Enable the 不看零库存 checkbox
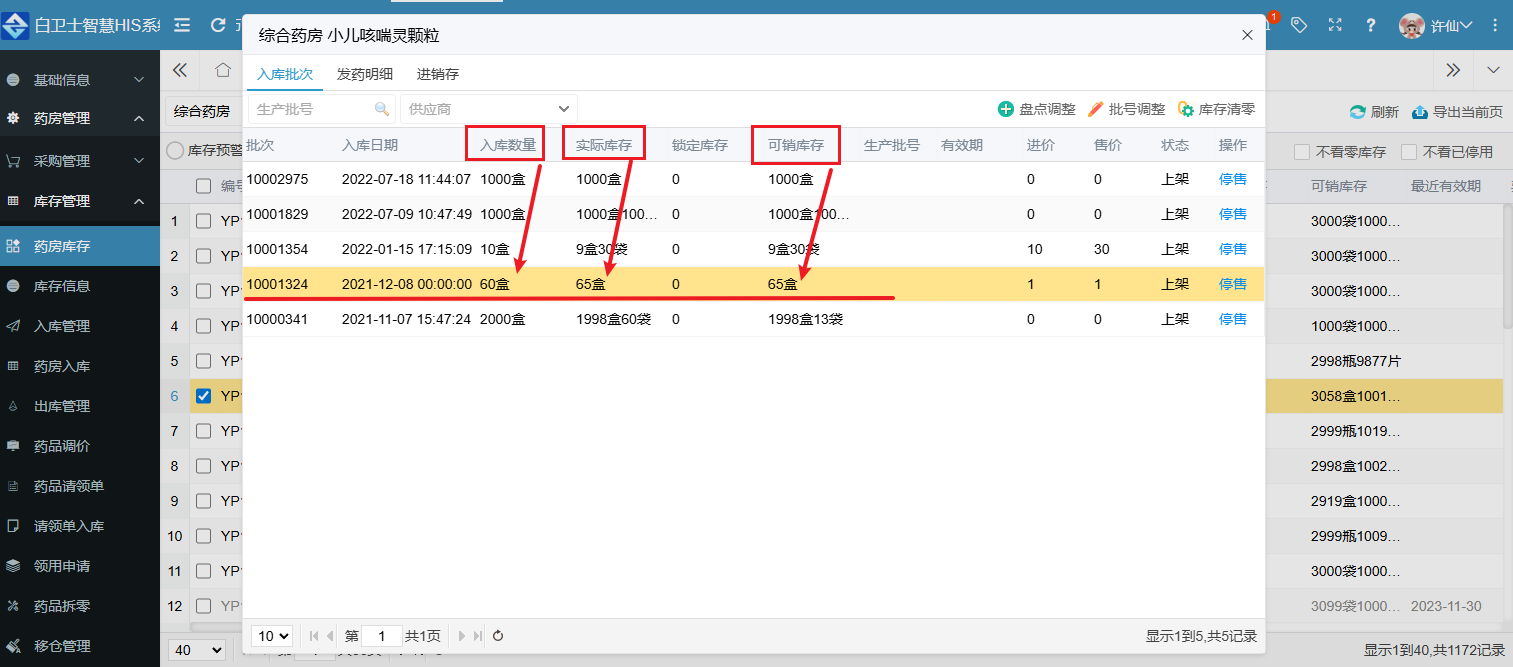The height and width of the screenshot is (667, 1513). tap(1302, 152)
